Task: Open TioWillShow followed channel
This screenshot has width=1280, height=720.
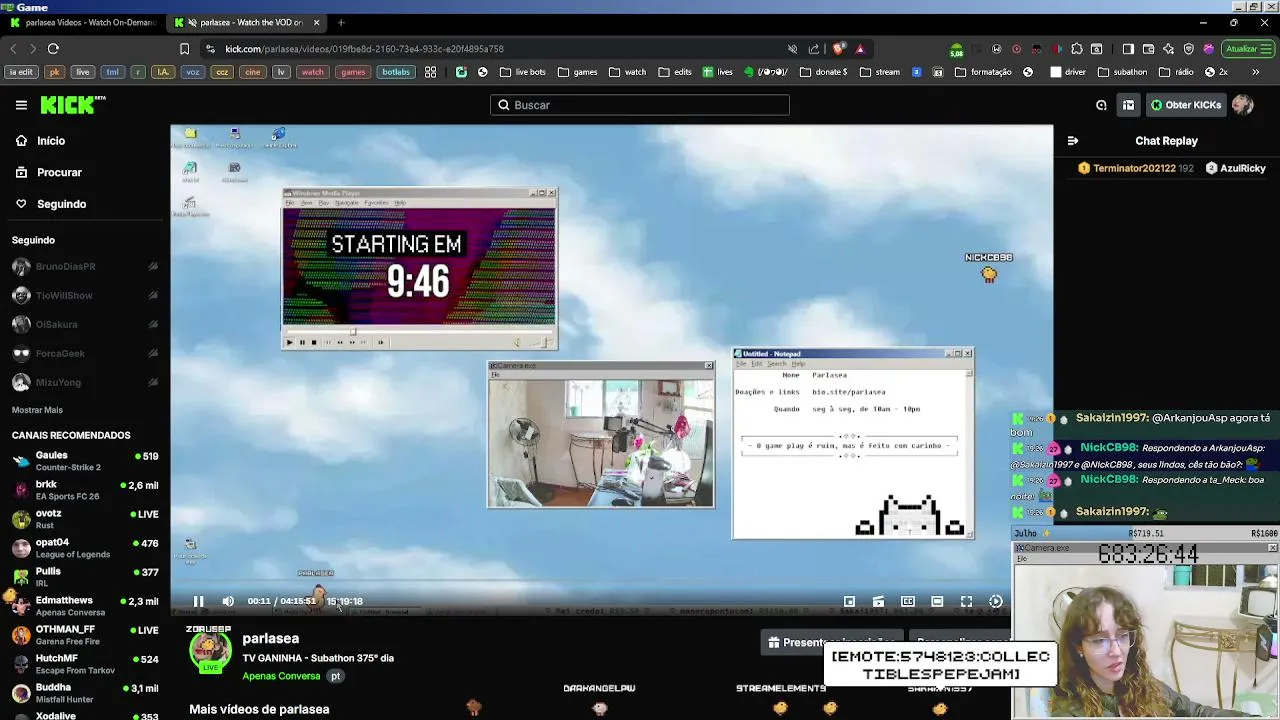Action: coord(84,296)
